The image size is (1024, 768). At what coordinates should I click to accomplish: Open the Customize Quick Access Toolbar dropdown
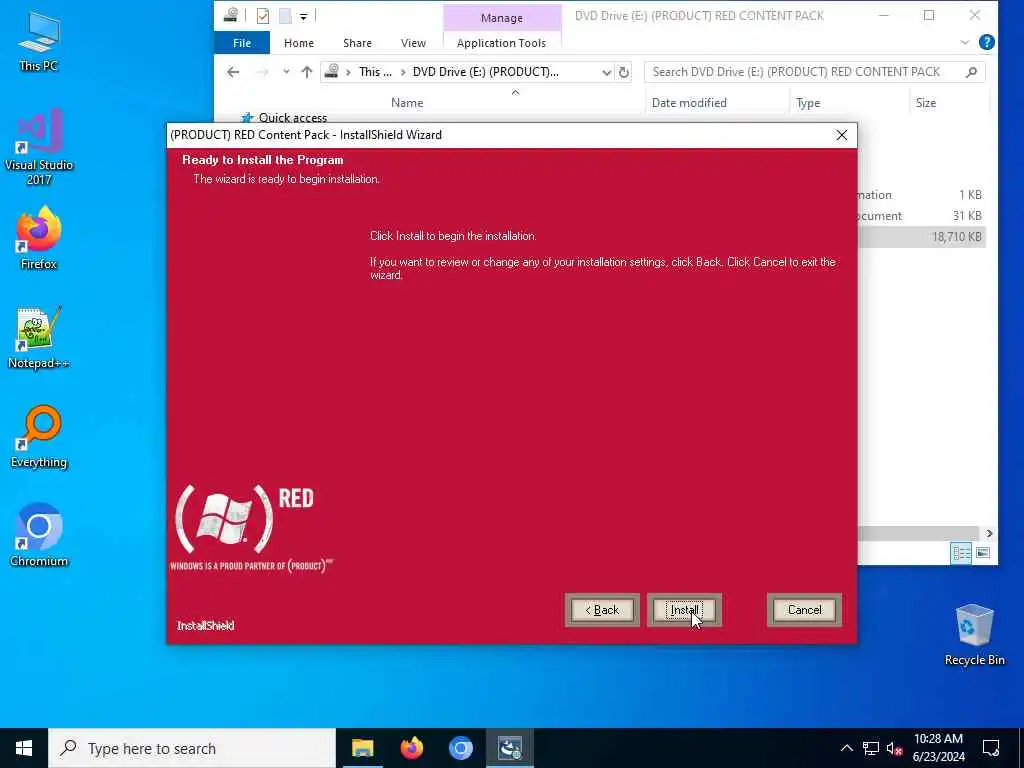(304, 16)
